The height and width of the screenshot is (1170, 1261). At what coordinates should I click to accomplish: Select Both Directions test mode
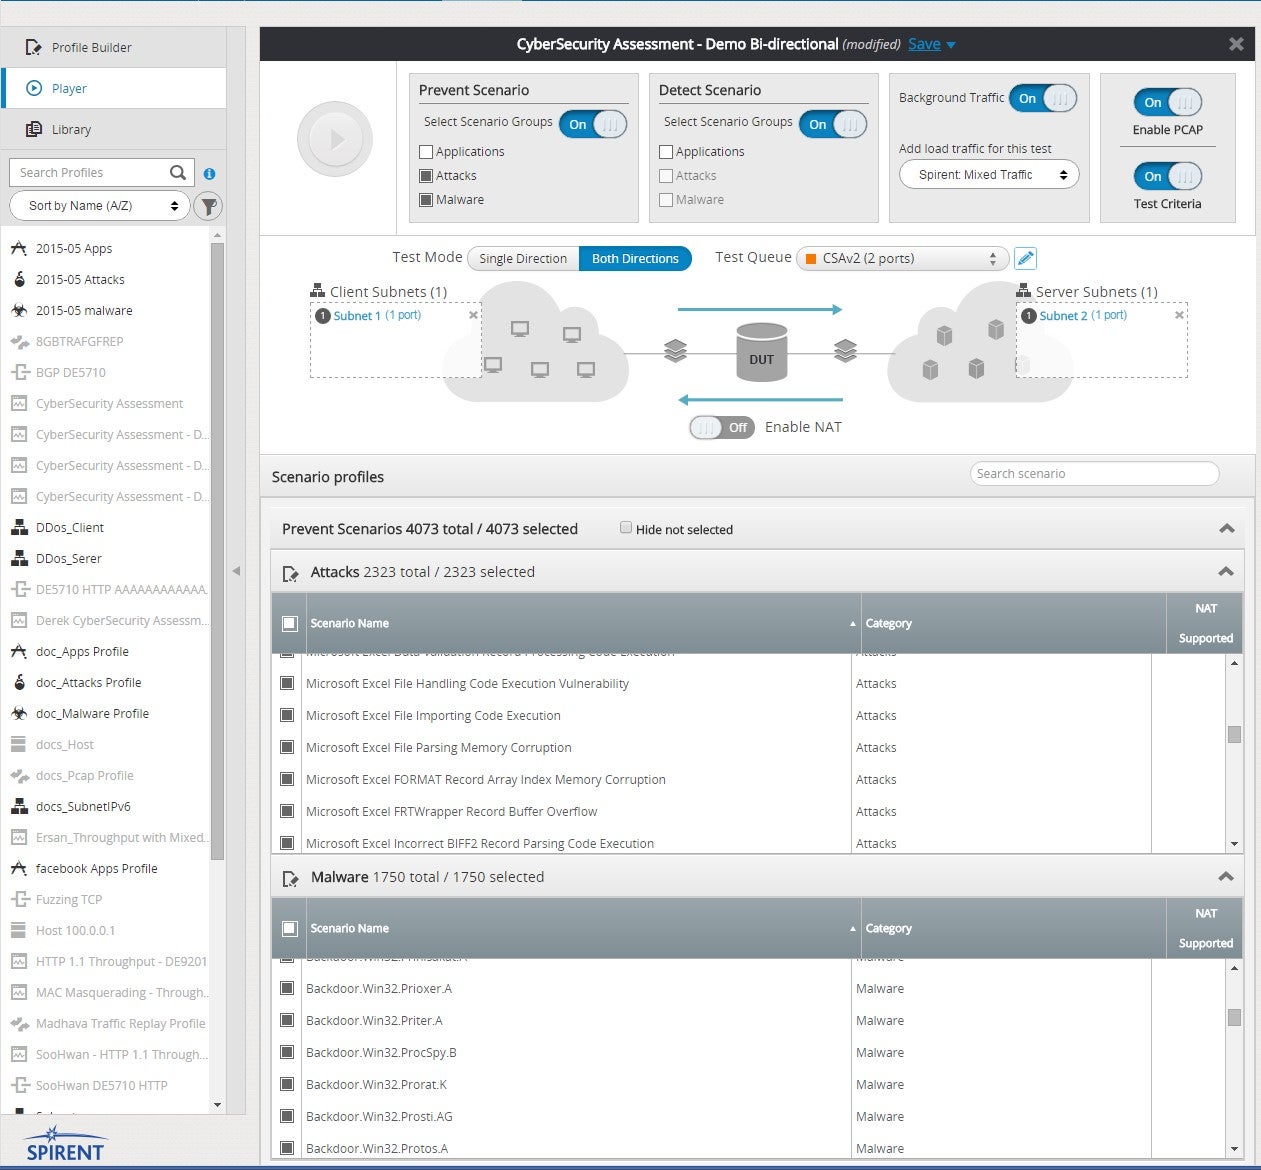click(x=636, y=258)
